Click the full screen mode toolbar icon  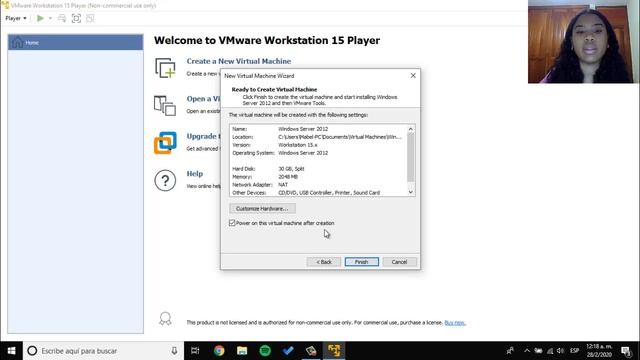[76, 18]
